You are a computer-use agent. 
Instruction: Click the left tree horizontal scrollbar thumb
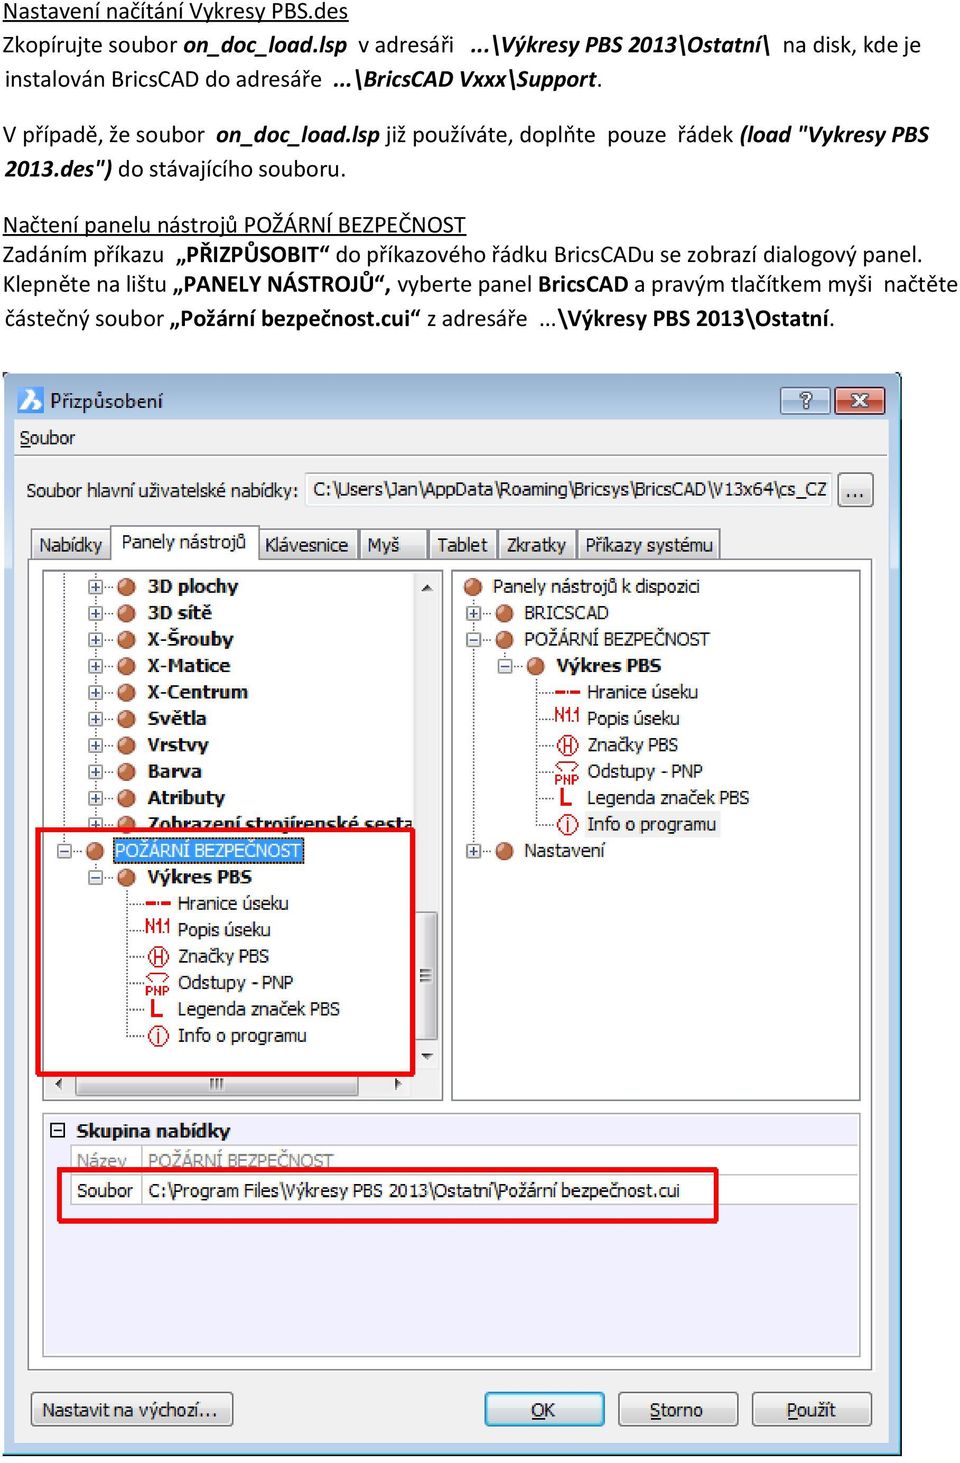[216, 1085]
